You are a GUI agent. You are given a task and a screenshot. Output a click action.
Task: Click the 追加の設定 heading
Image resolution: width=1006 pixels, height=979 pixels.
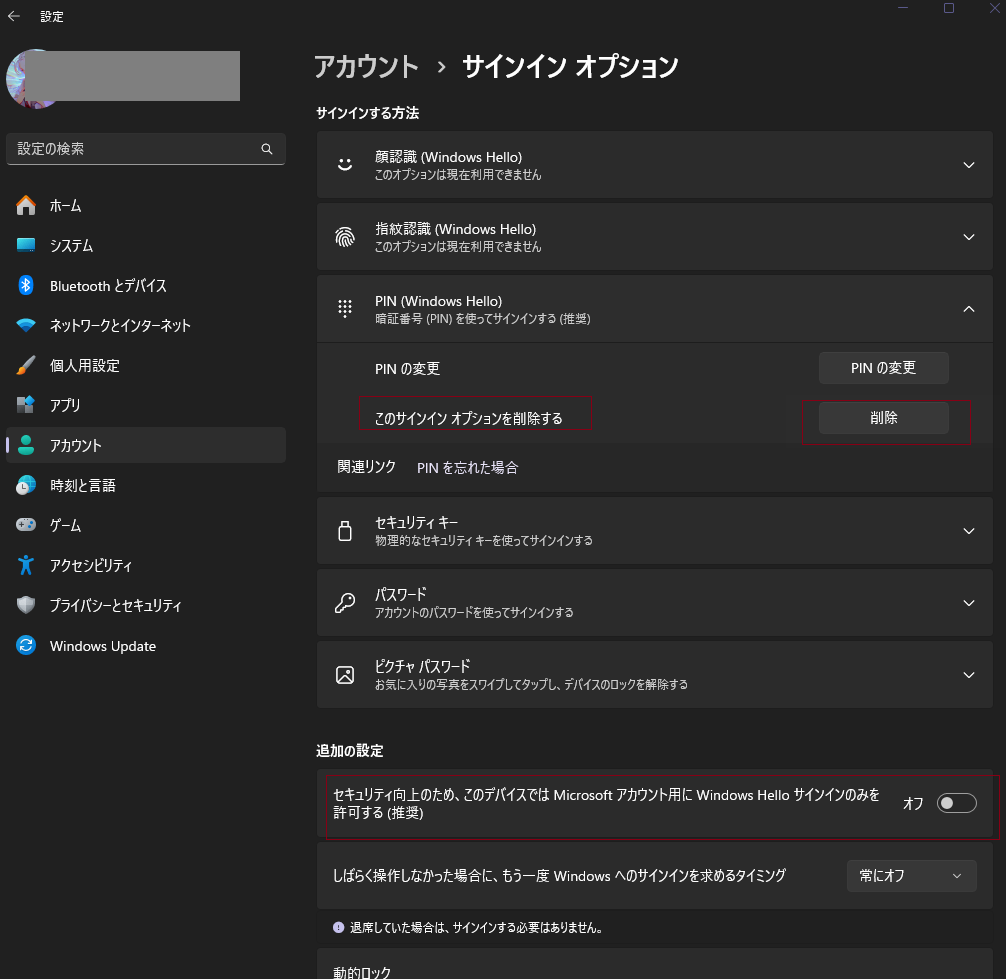point(350,751)
